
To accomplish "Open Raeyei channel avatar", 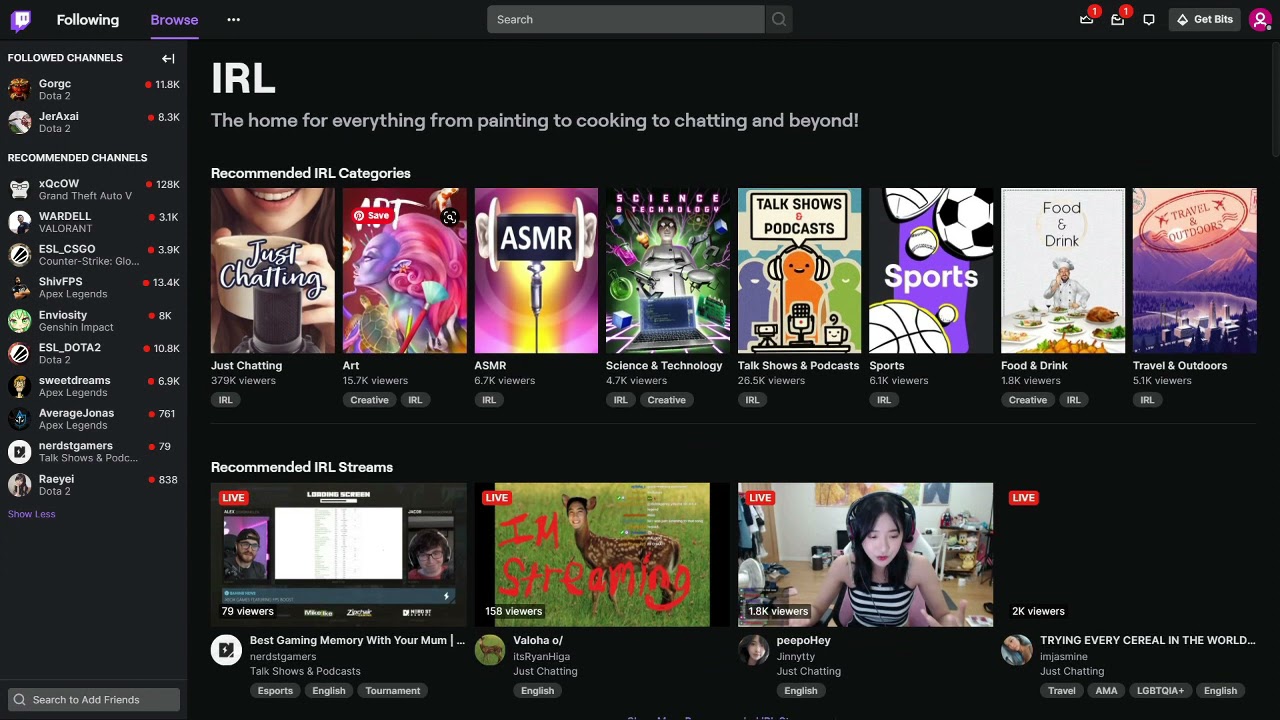I will [19, 485].
